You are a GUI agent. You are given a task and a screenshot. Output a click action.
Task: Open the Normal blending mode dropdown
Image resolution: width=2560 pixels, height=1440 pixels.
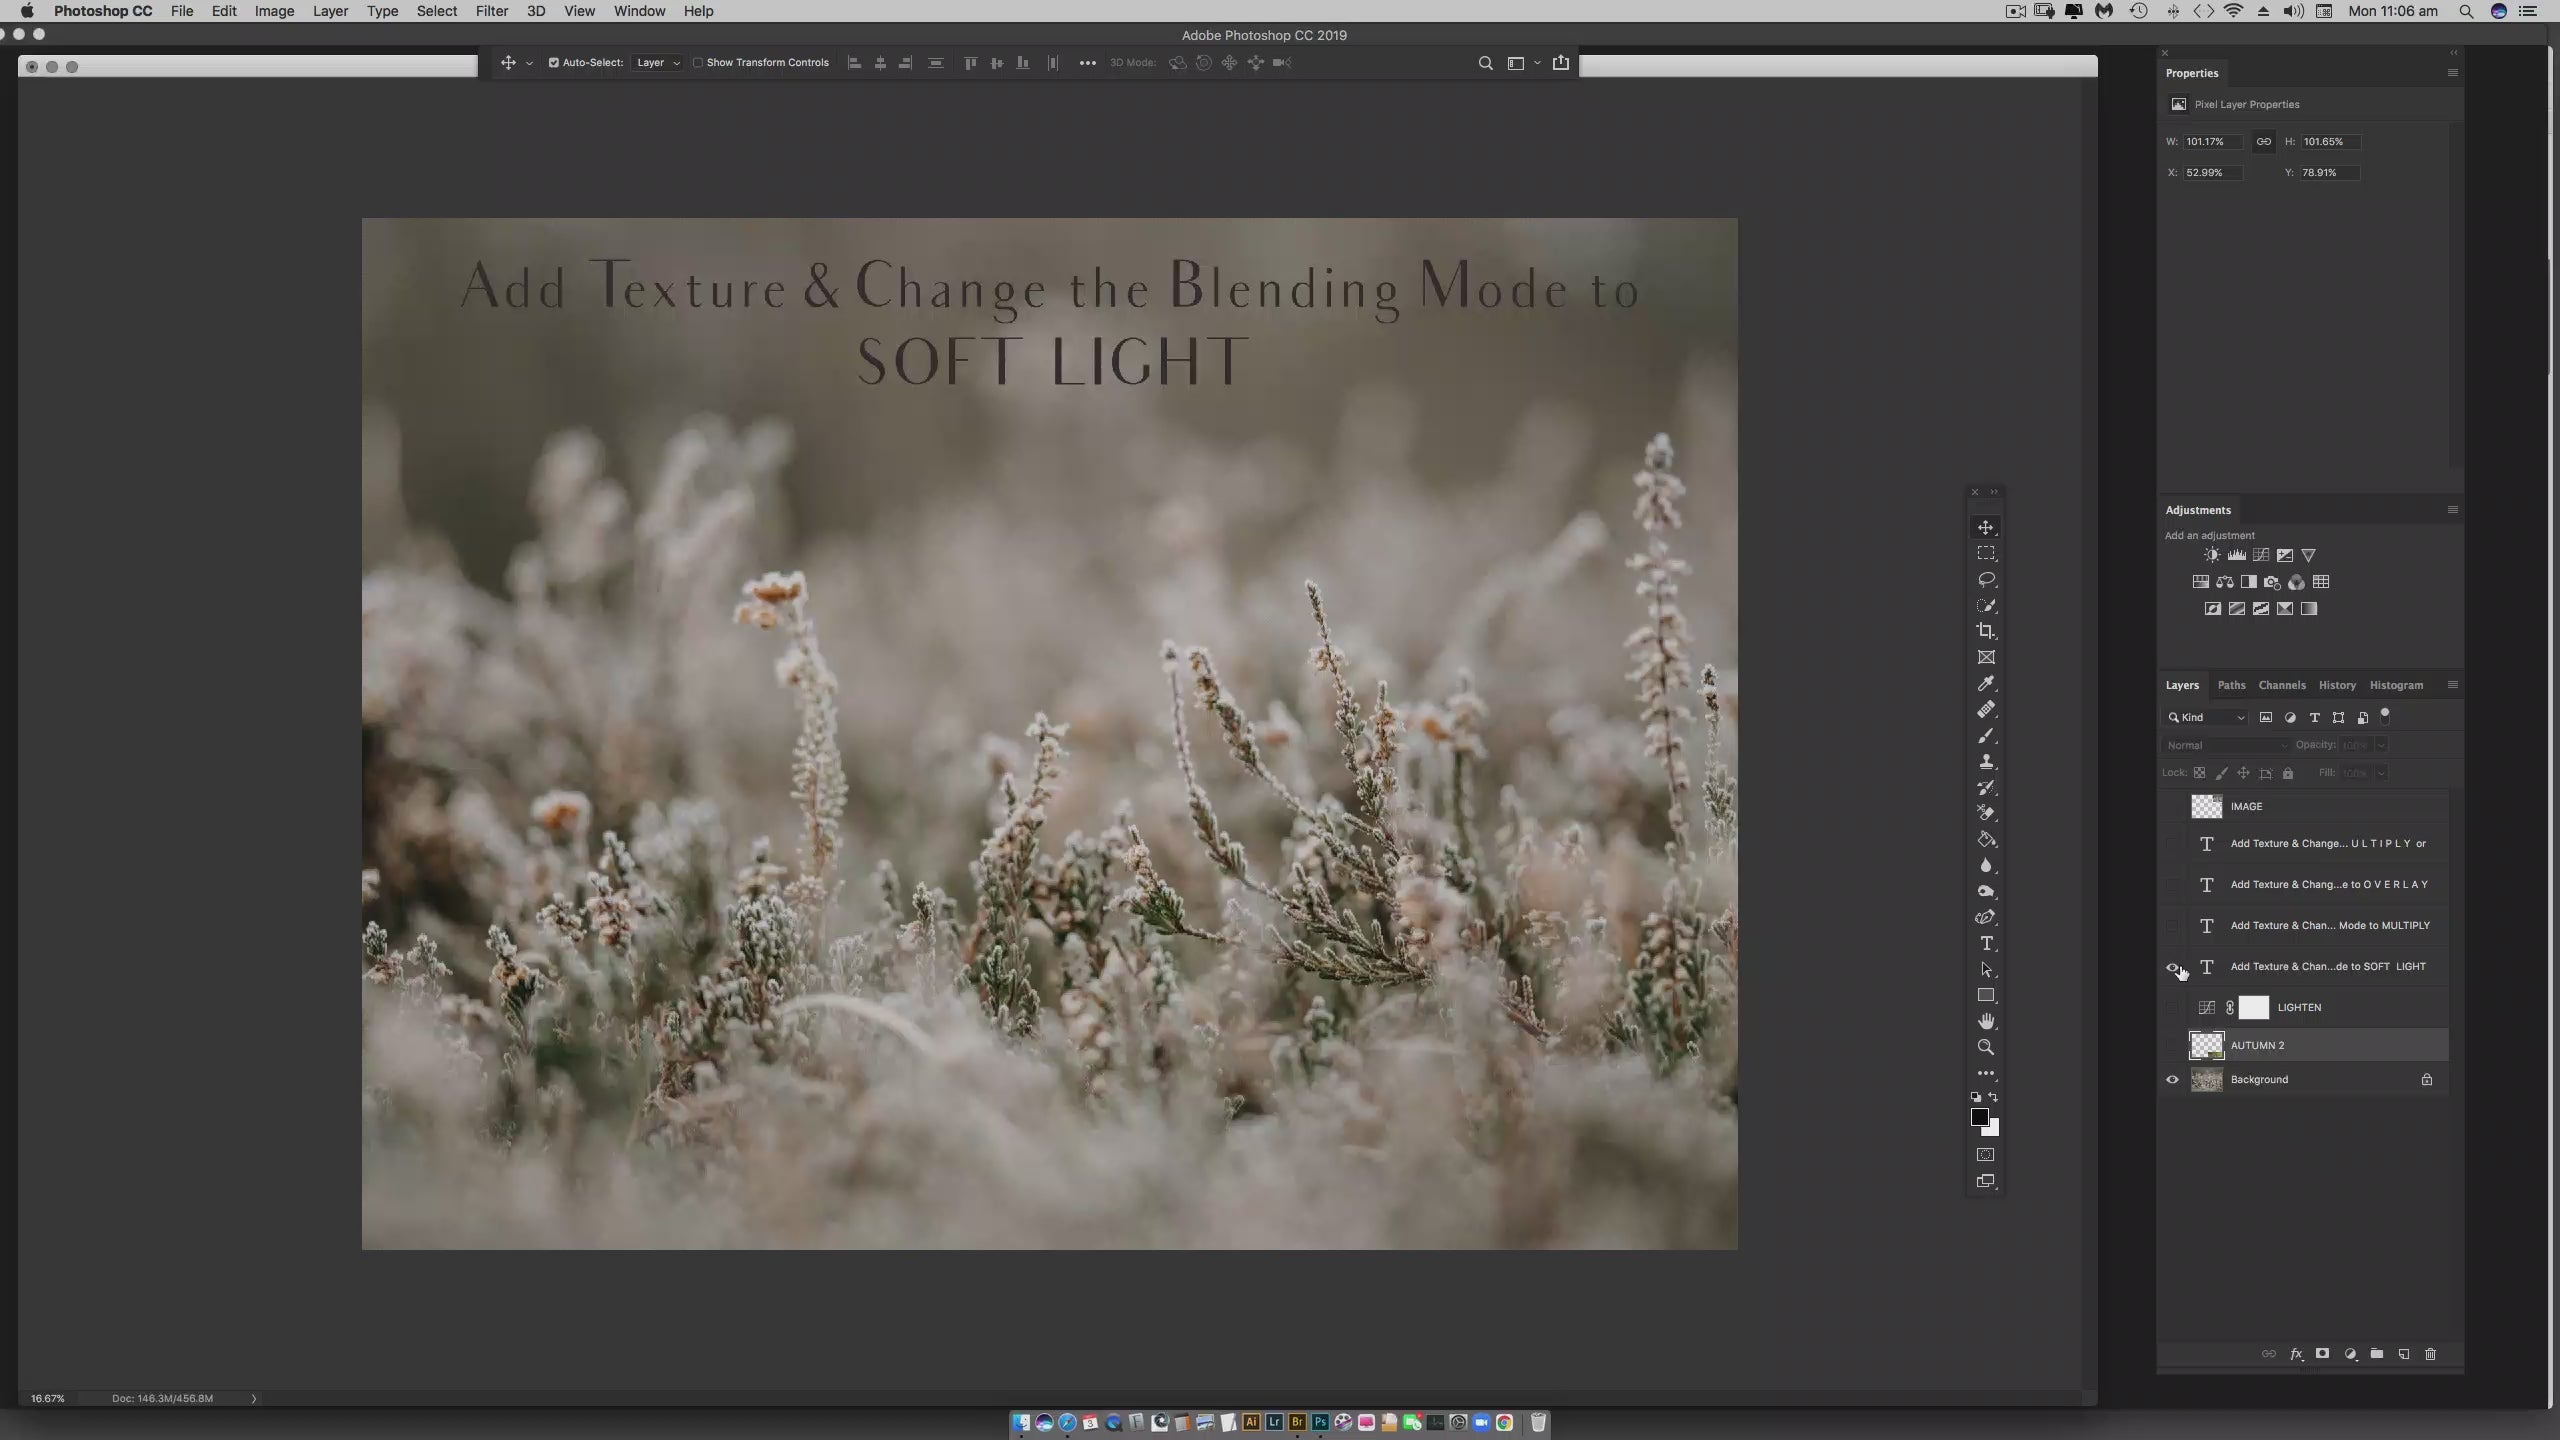(x=2225, y=745)
